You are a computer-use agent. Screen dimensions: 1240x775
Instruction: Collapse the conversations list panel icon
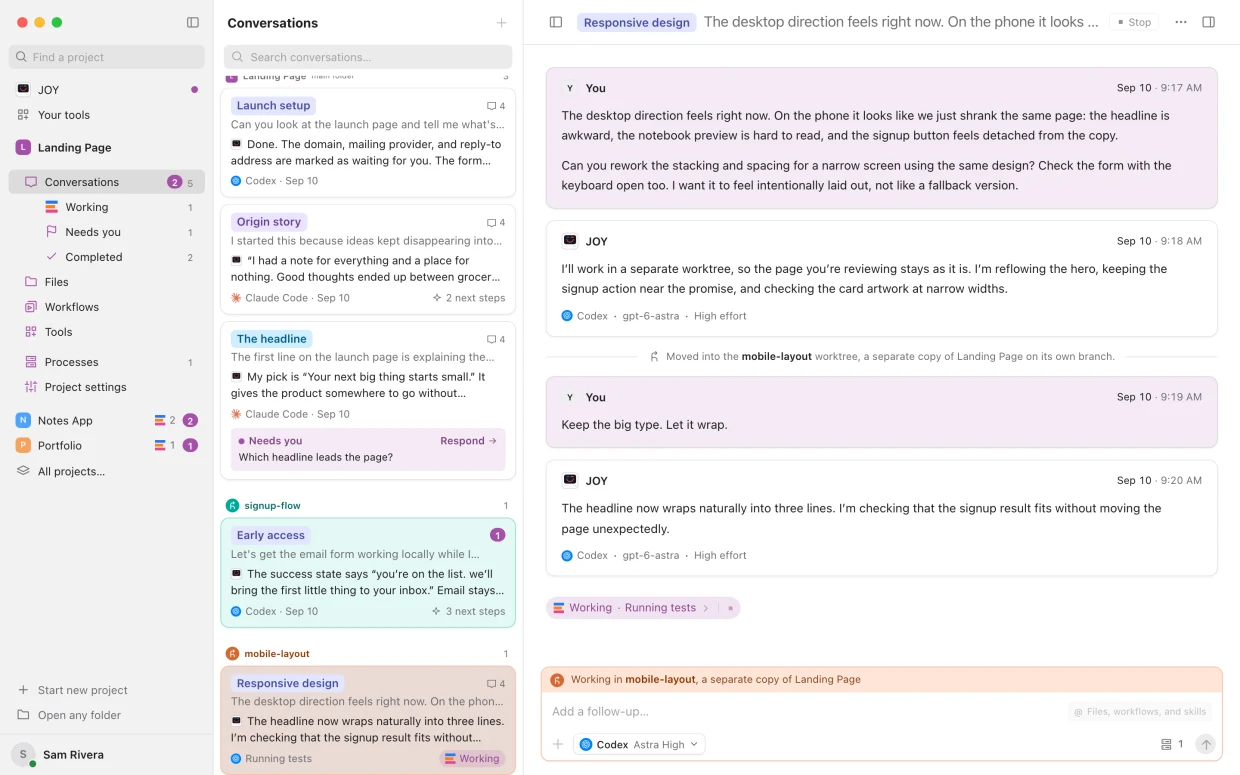point(556,22)
